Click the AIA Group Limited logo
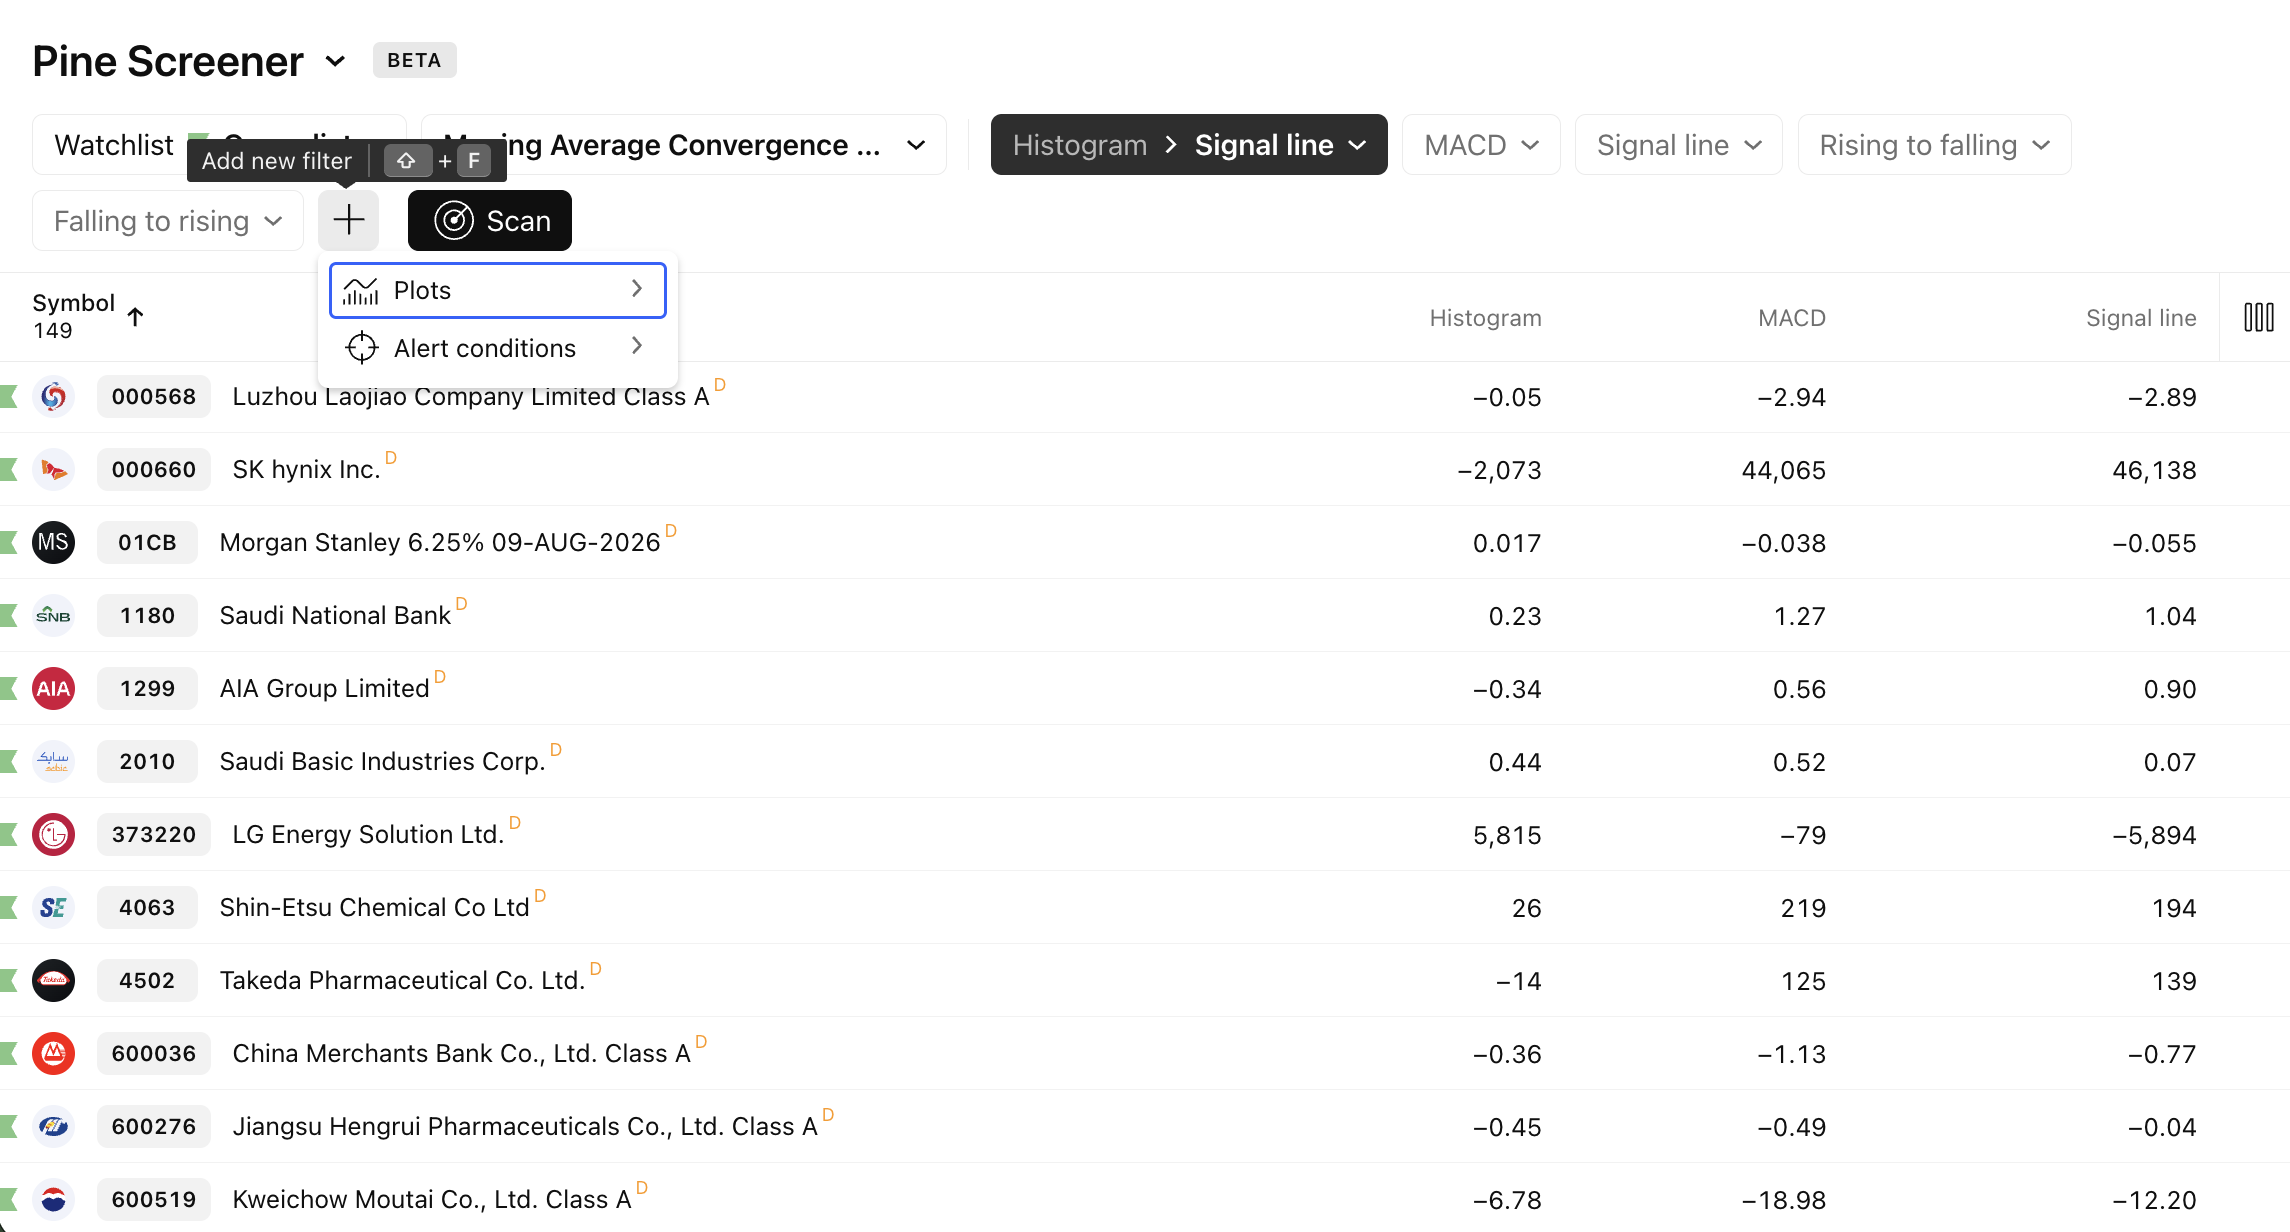Viewport: 2290px width, 1232px height. click(x=53, y=689)
